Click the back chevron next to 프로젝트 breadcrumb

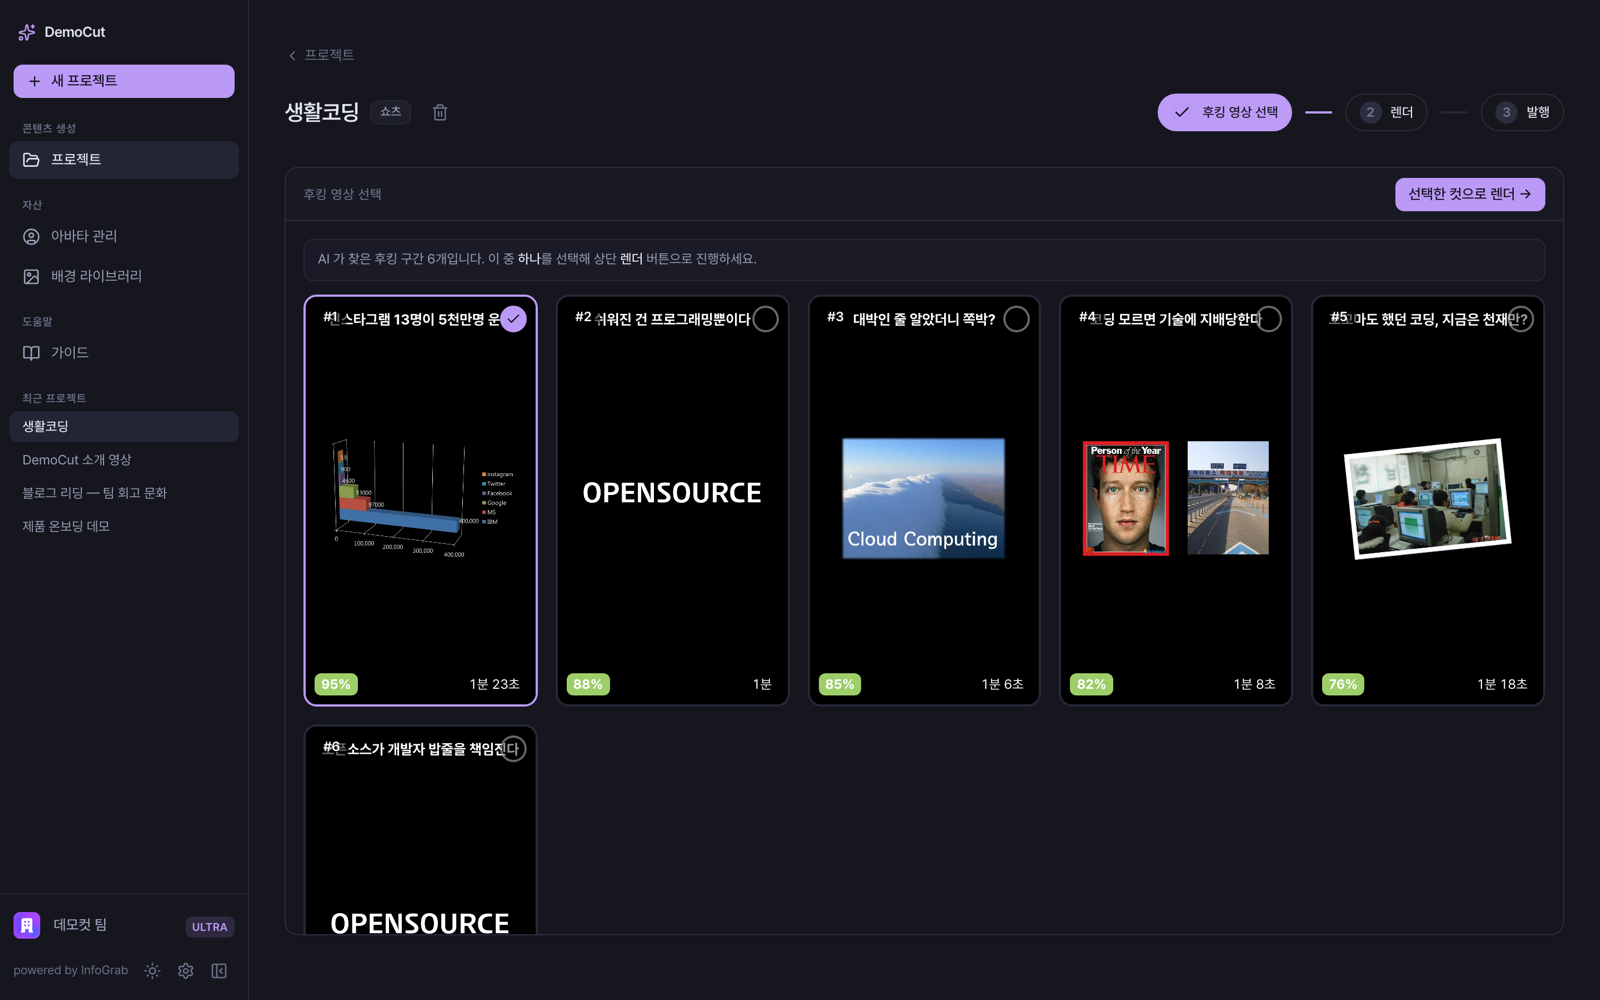pos(292,56)
